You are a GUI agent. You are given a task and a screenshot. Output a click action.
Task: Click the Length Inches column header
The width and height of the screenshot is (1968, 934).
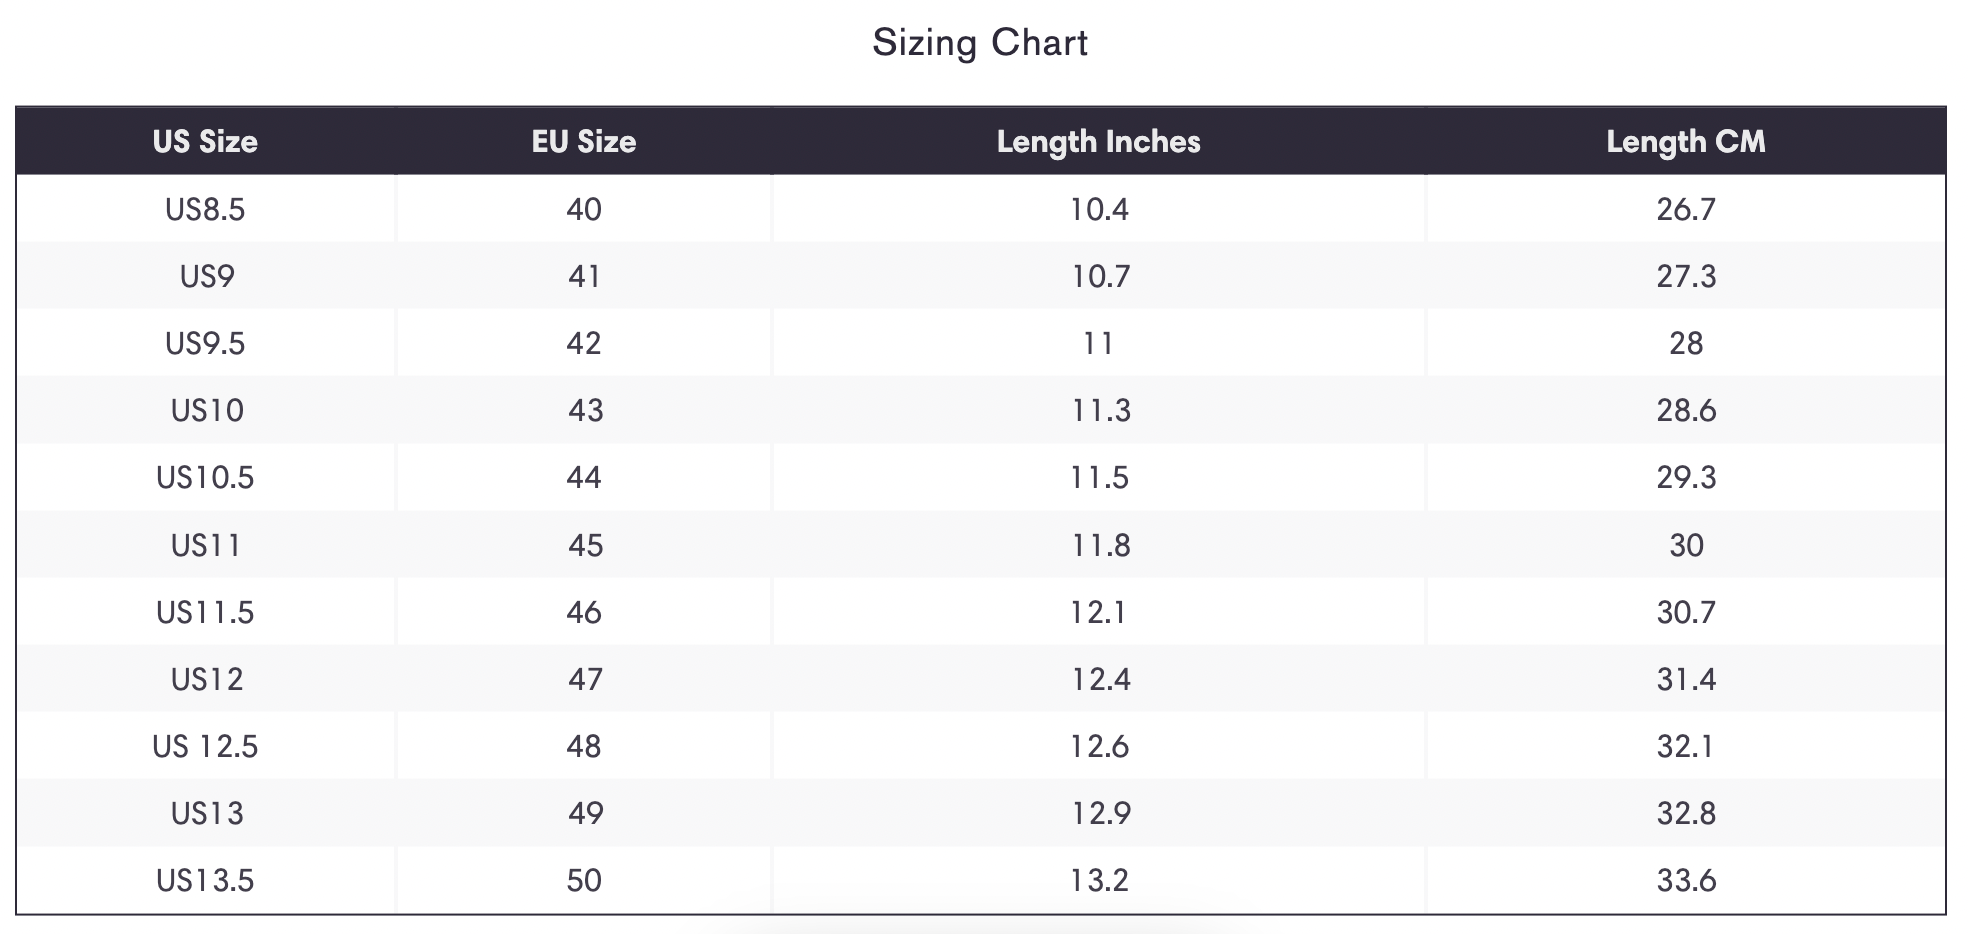tap(1099, 141)
